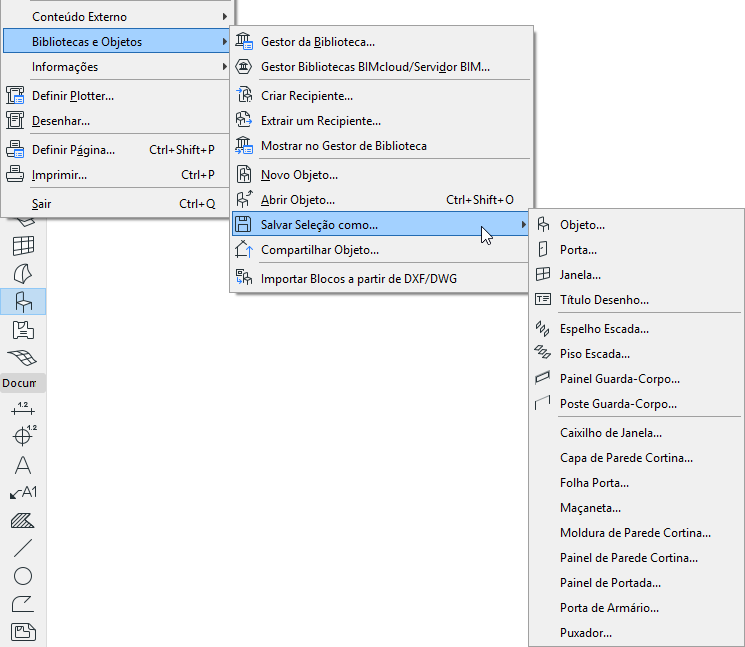Select the Dimension tool in toolbox

pos(23,408)
